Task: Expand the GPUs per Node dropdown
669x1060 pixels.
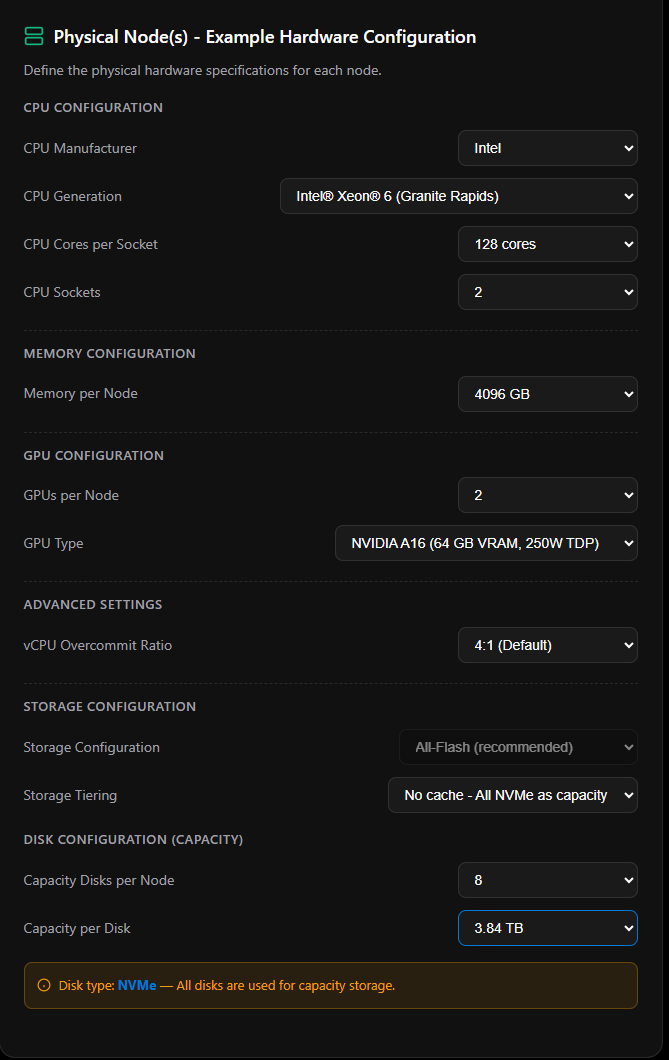Action: pyautogui.click(x=547, y=495)
